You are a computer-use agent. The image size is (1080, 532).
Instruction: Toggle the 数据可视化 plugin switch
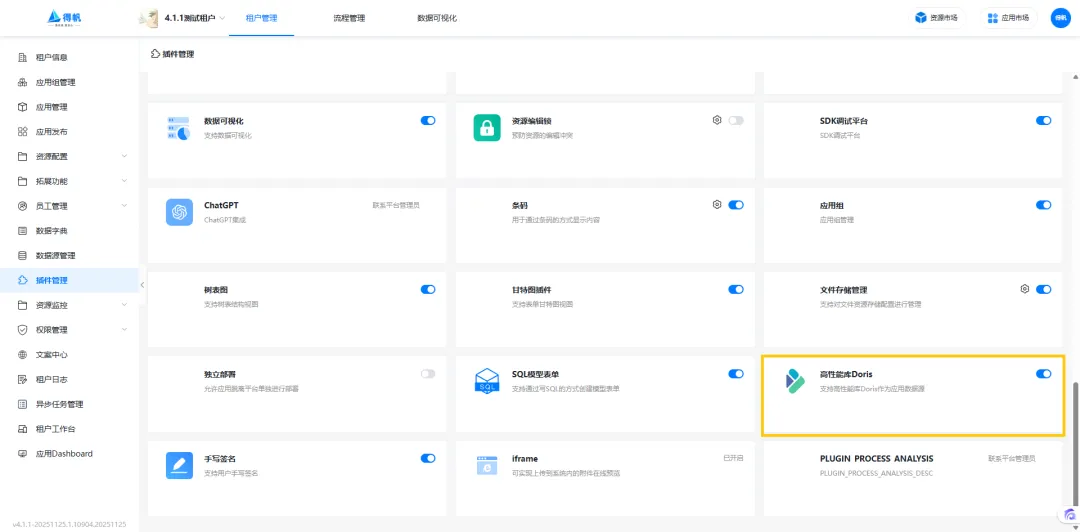(x=428, y=121)
